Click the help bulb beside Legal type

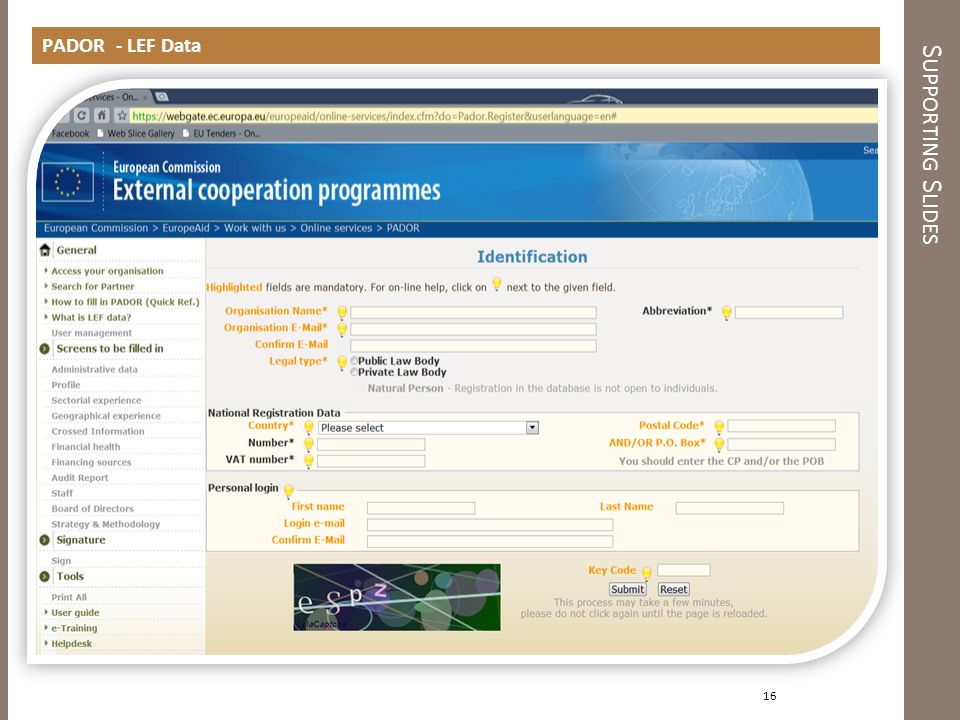pyautogui.click(x=342, y=363)
